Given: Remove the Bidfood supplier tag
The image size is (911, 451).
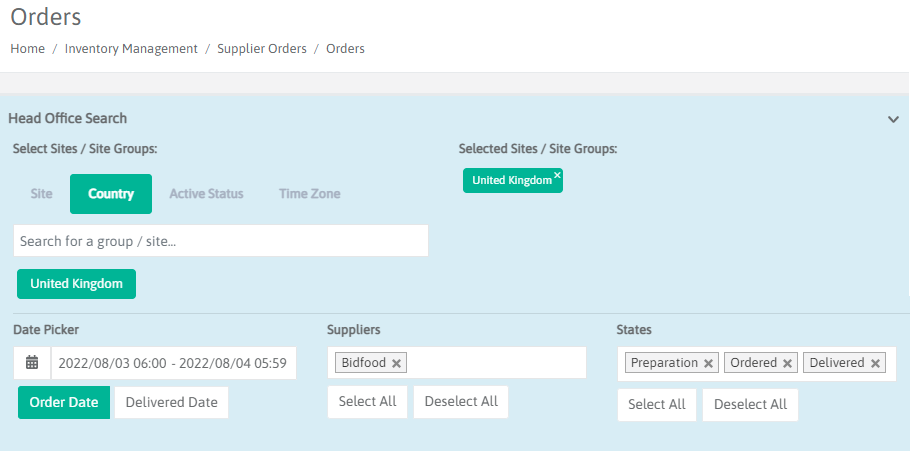Looking at the screenshot, I should click(397, 363).
